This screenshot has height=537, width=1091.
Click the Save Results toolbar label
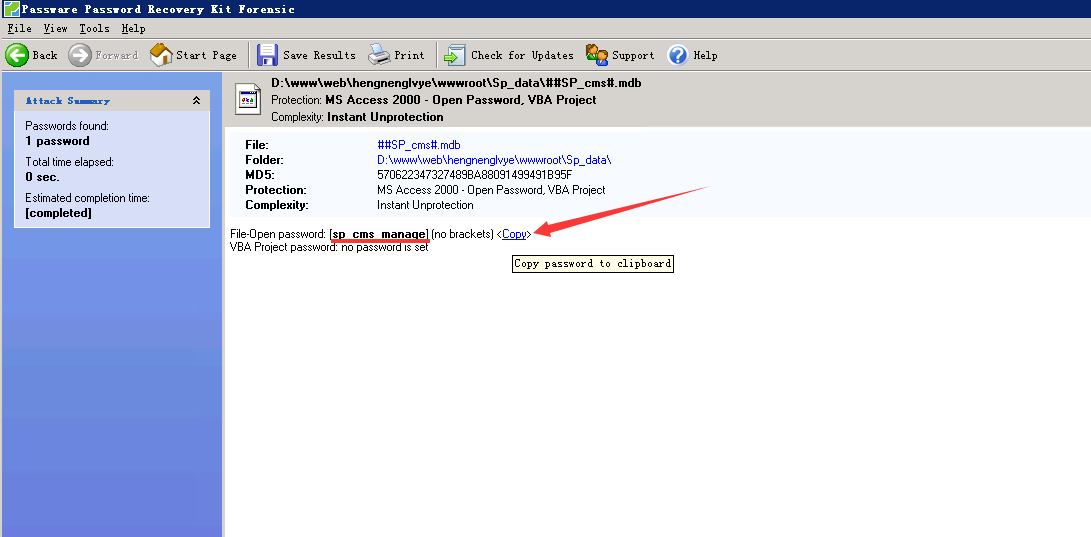[319, 55]
